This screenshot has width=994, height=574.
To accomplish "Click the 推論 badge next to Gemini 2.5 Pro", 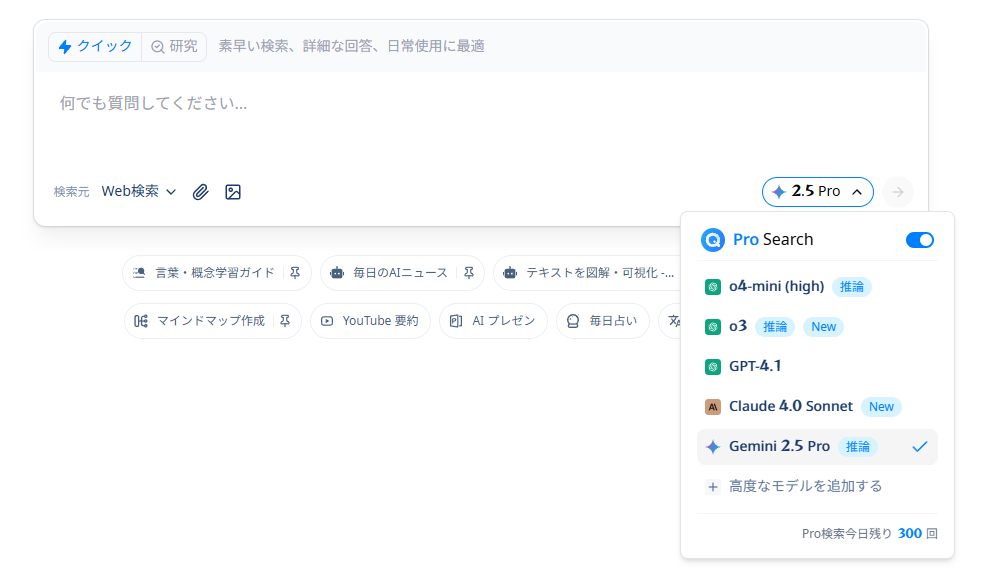I will click(858, 447).
